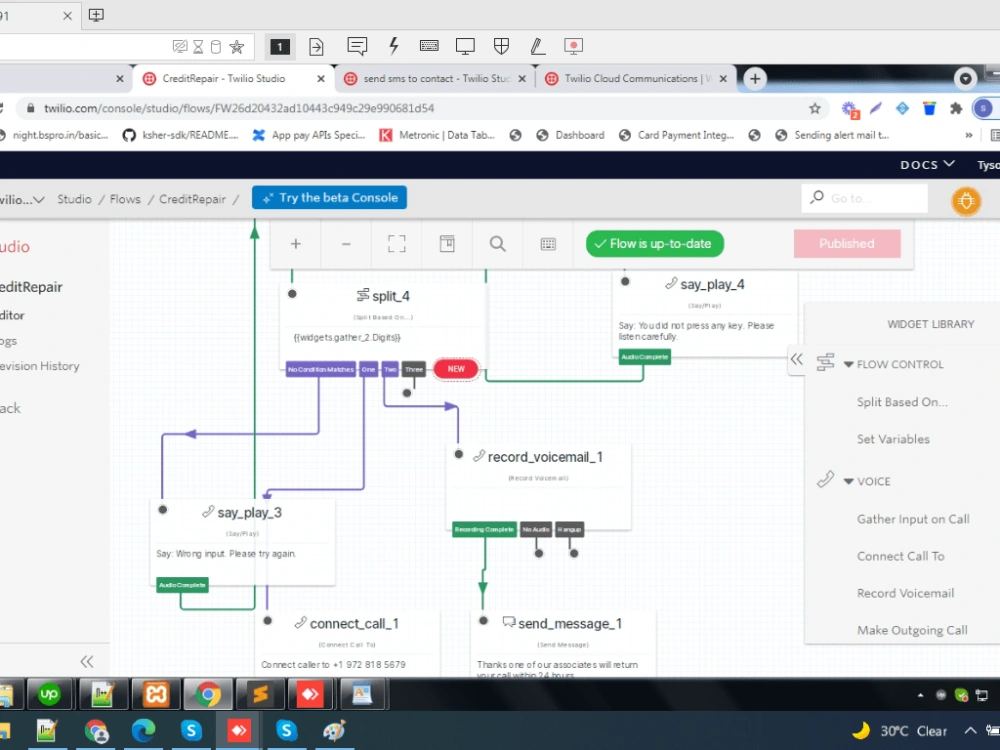Screen dimensions: 1000x750
Task: Click Hangup transition tag
Action: pos(570,529)
